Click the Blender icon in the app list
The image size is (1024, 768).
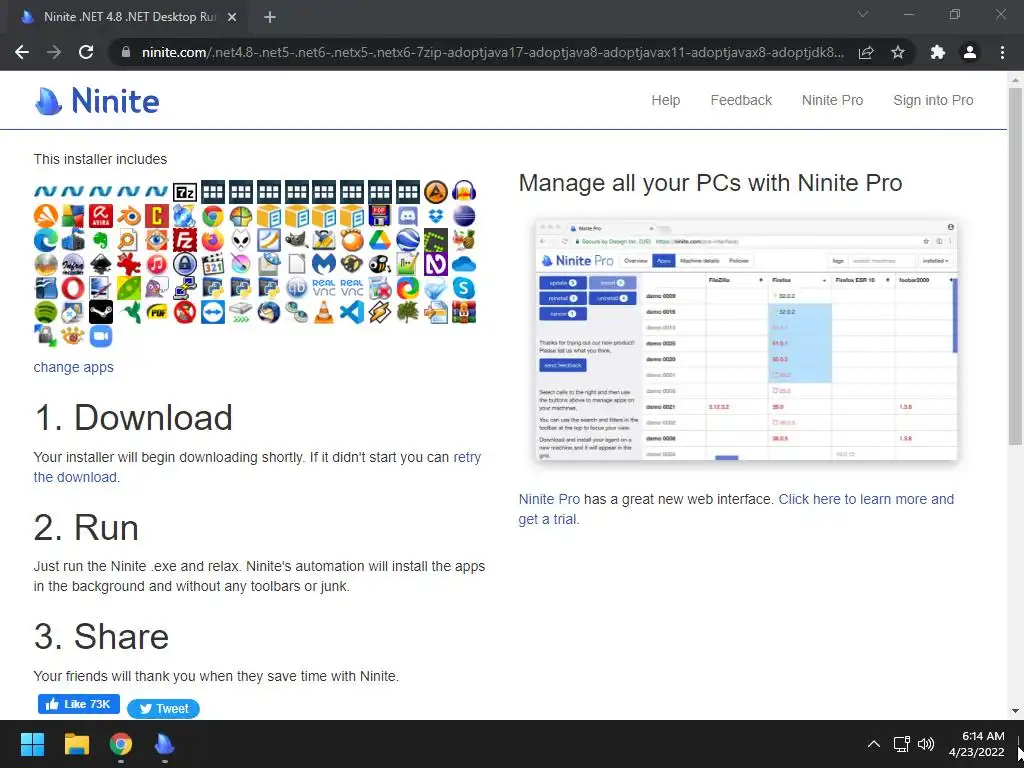129,216
